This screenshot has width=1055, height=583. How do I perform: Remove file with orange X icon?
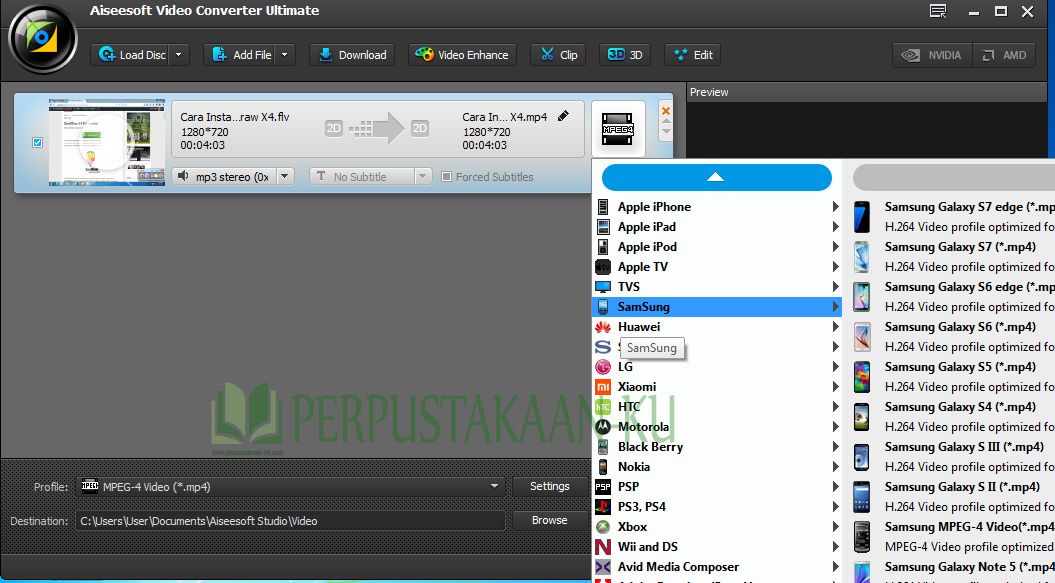click(x=665, y=111)
